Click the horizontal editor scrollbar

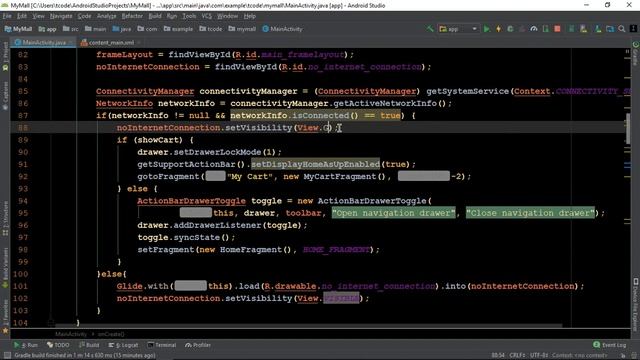click(x=308, y=325)
